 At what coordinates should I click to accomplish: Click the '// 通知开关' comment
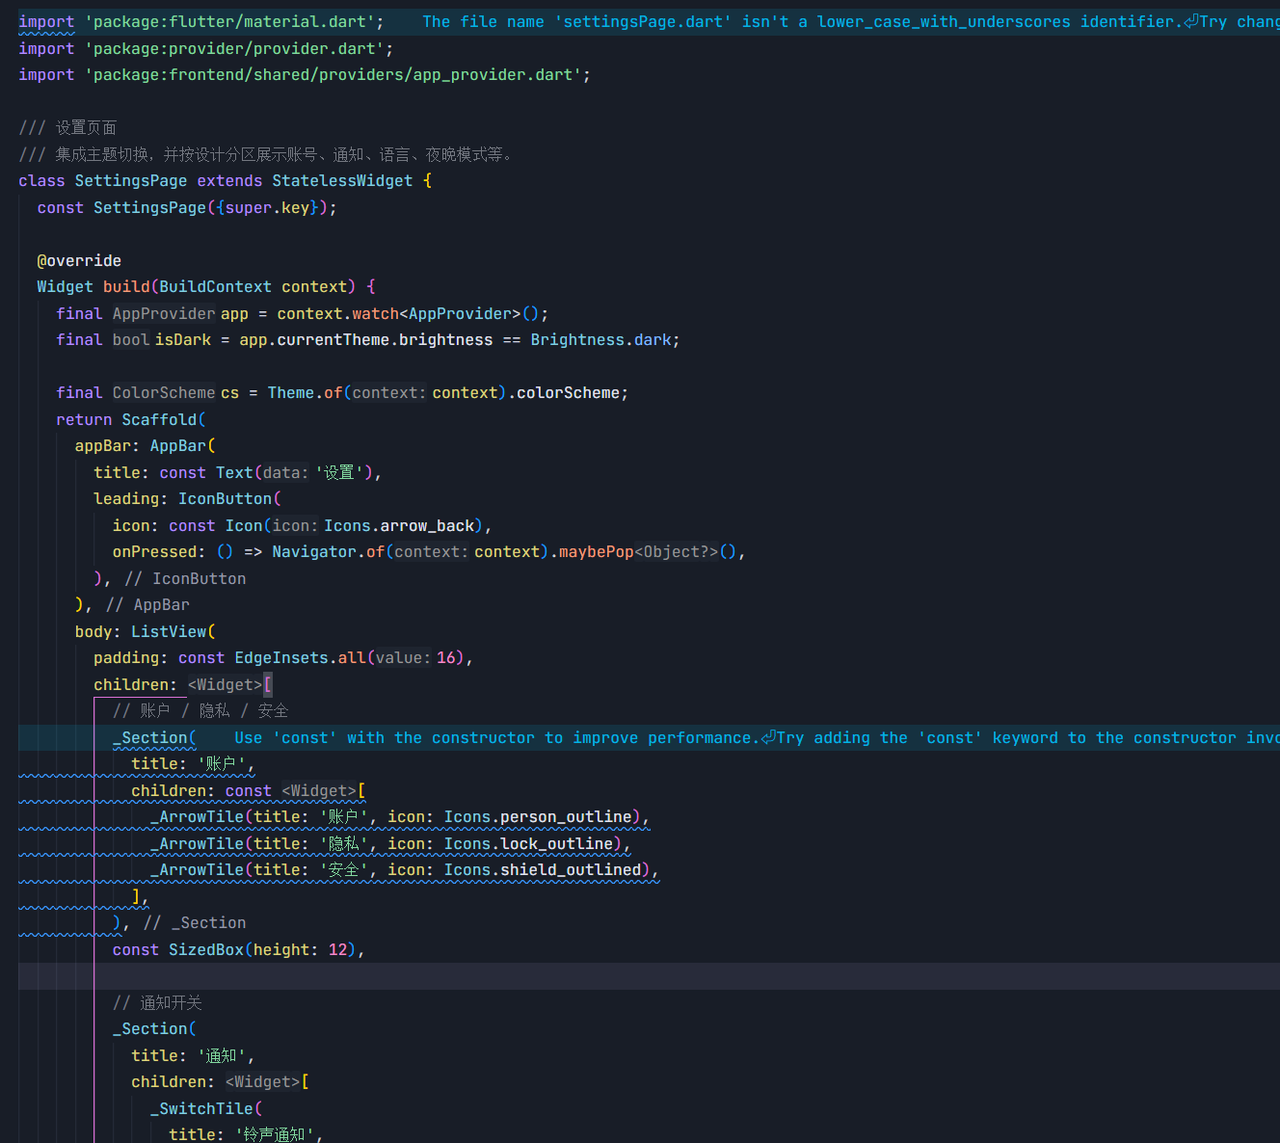157,1003
